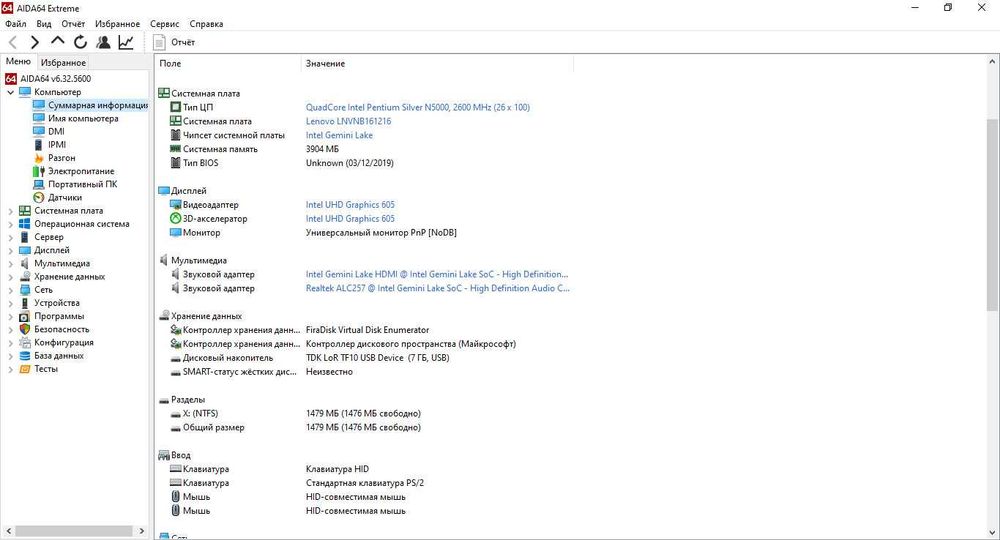Click the Поле column header
Screen dimensions: 1000x540
(x=228, y=64)
